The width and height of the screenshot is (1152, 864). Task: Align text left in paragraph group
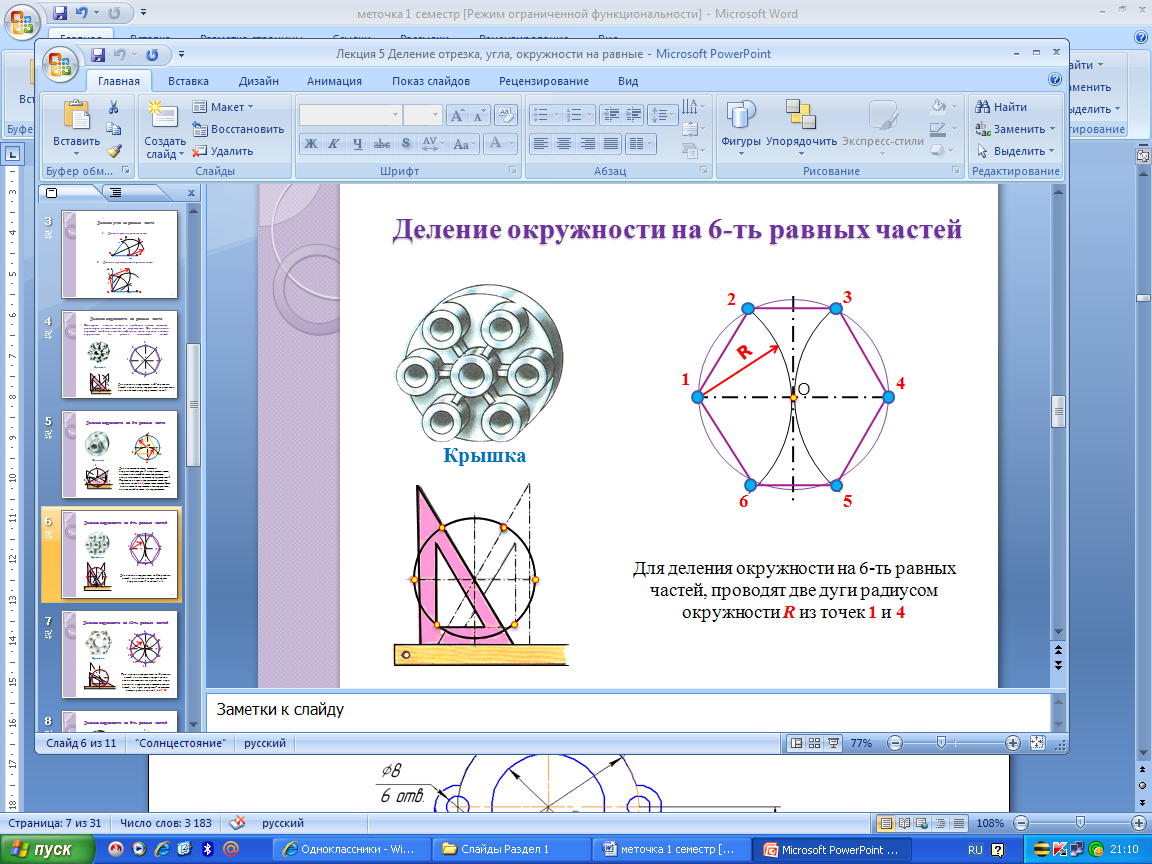541,144
